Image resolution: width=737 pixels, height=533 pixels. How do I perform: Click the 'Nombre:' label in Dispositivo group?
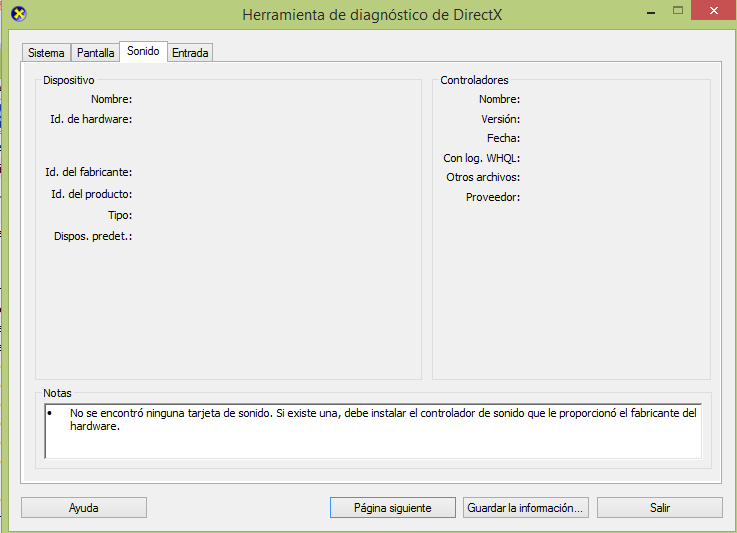(111, 99)
